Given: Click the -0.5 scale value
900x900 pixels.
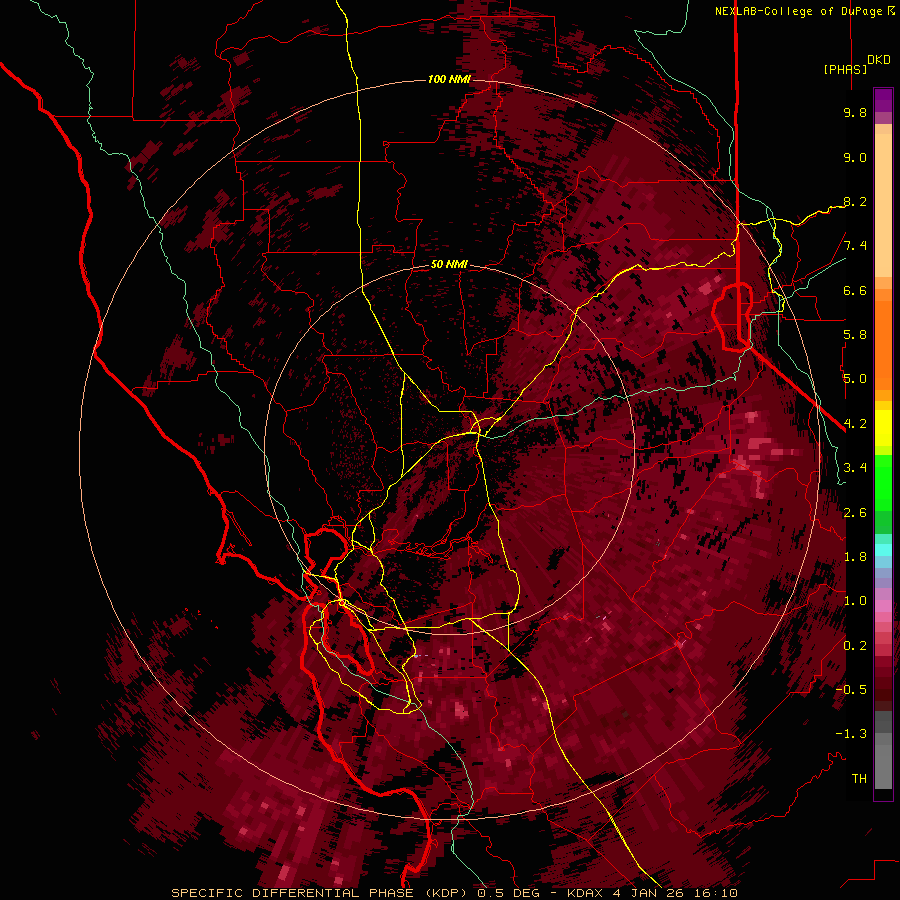Looking at the screenshot, I should coord(851,690).
